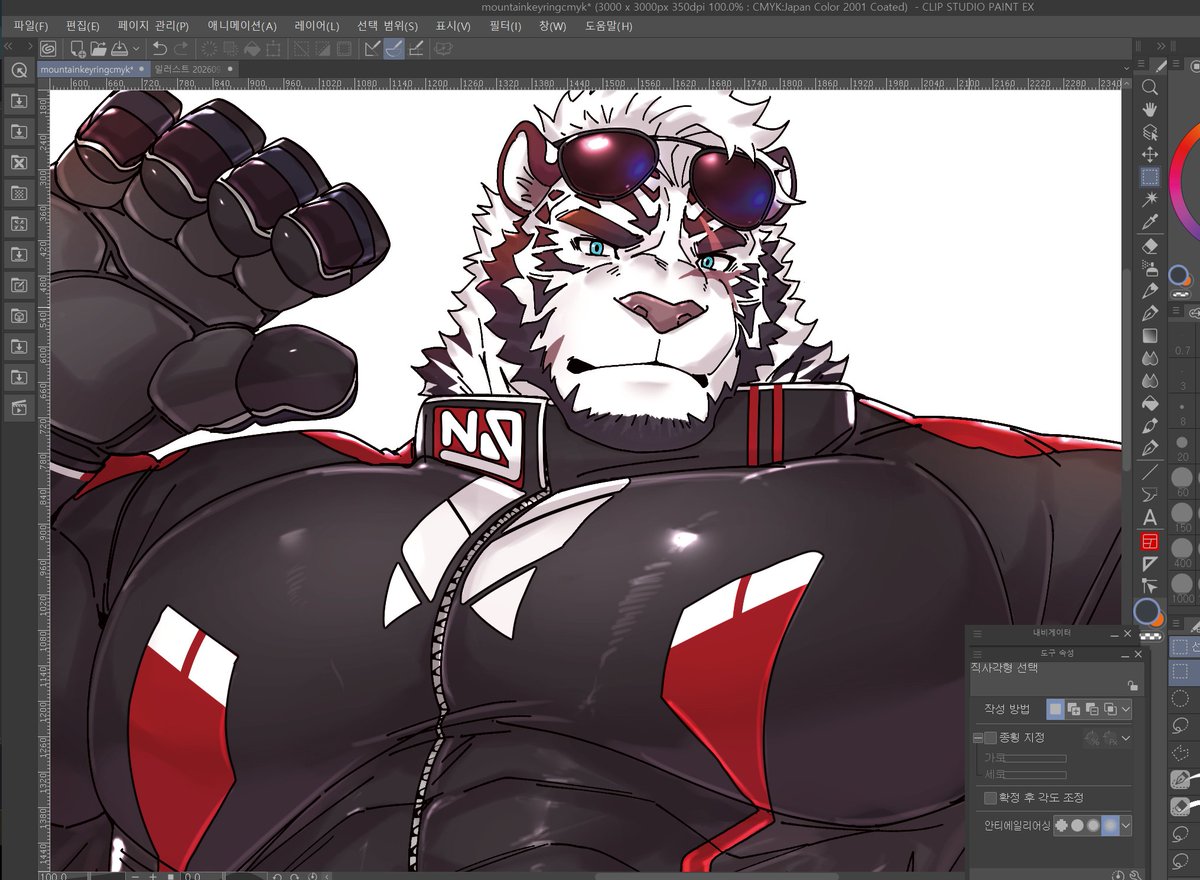The height and width of the screenshot is (880, 1200).
Task: Click the main drawing color circle in toolbox
Action: 1146,611
